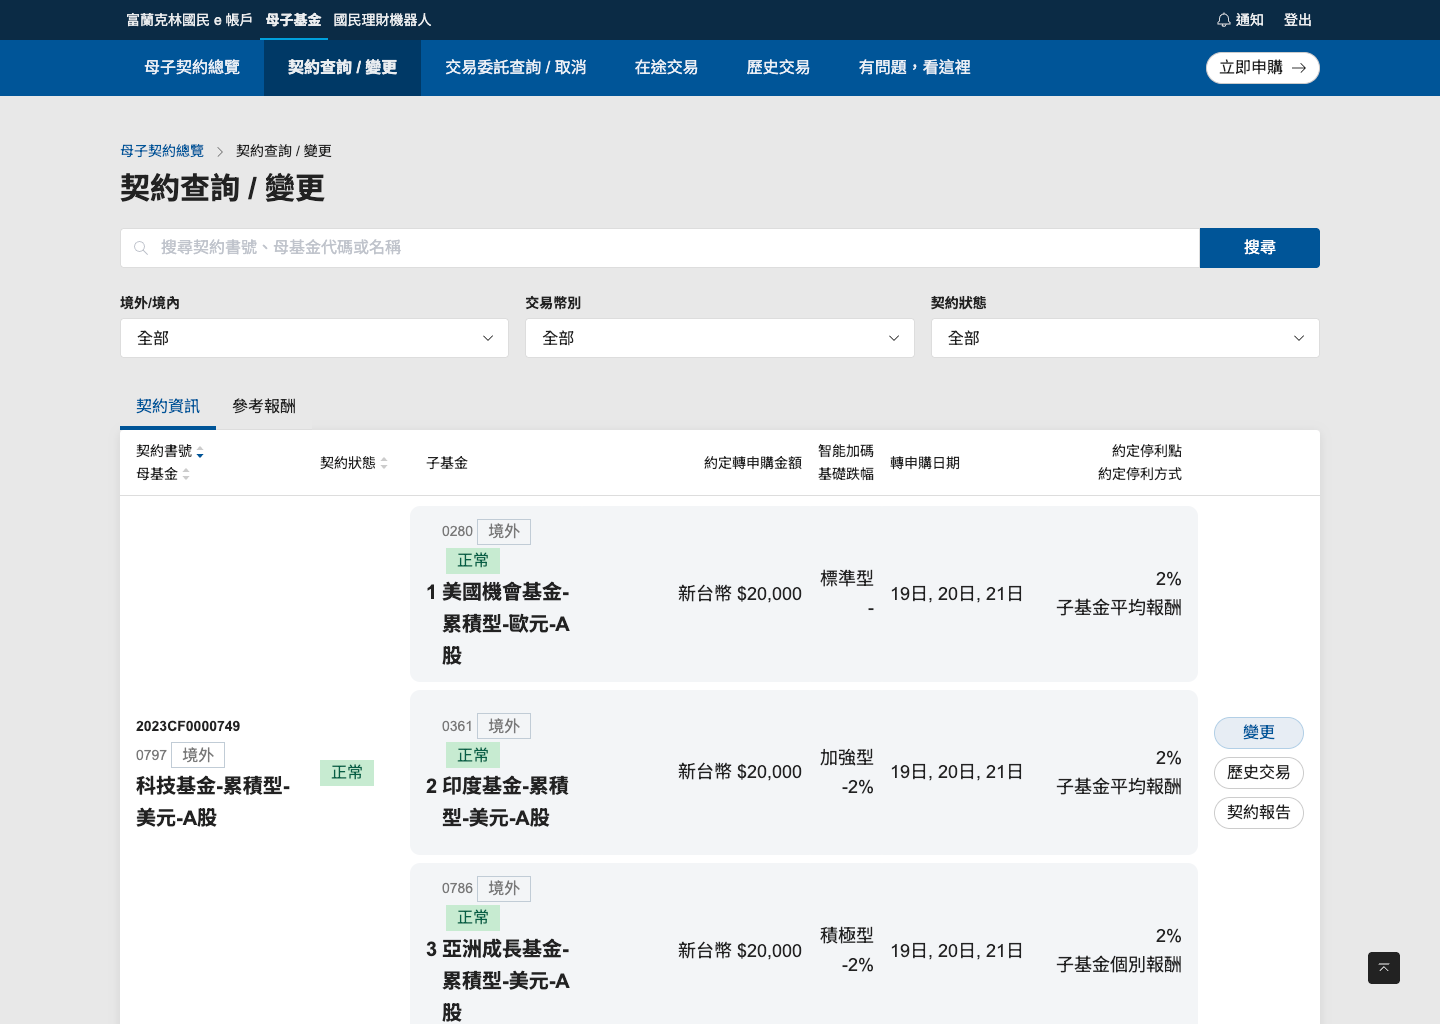Click the 歷史交易 contract button
The height and width of the screenshot is (1024, 1440).
1259,773
